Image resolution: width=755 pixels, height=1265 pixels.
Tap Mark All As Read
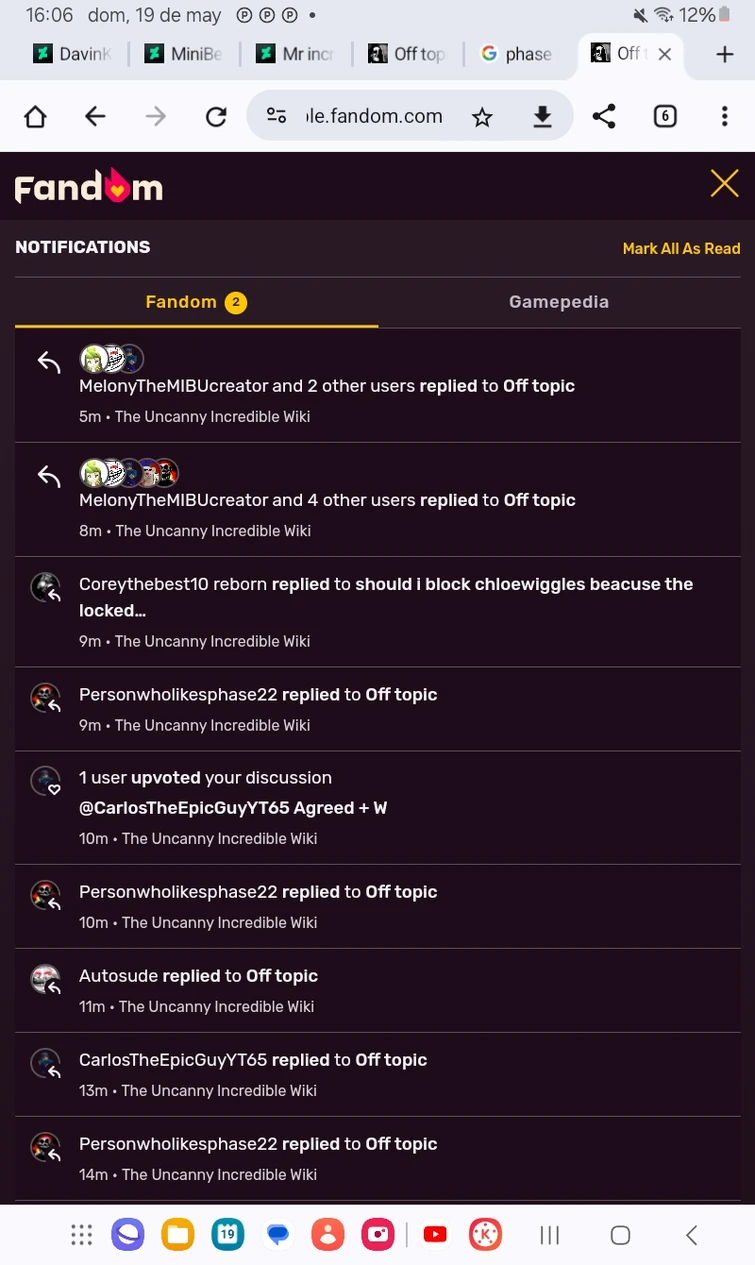(681, 248)
